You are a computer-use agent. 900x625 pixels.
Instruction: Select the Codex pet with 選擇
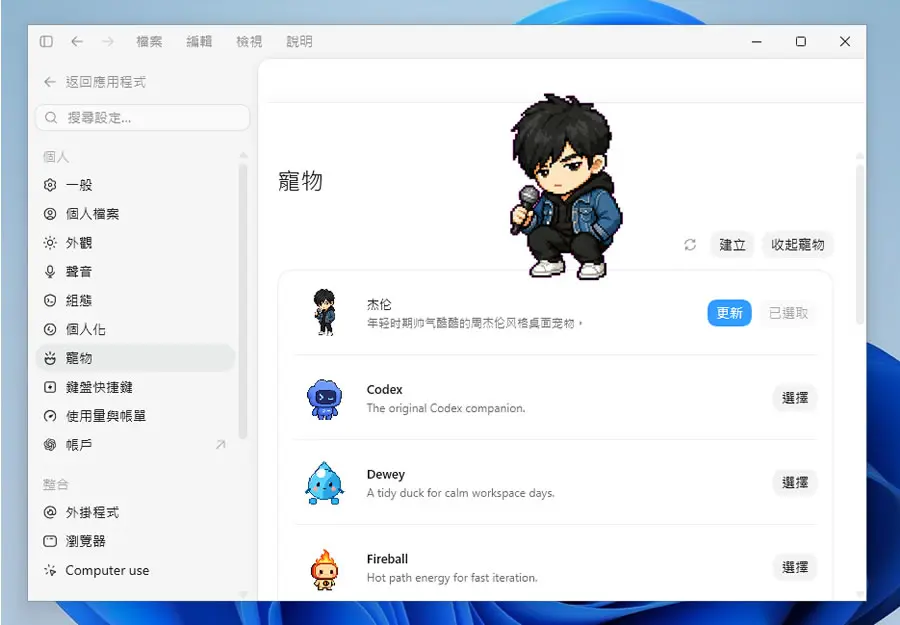coord(795,398)
